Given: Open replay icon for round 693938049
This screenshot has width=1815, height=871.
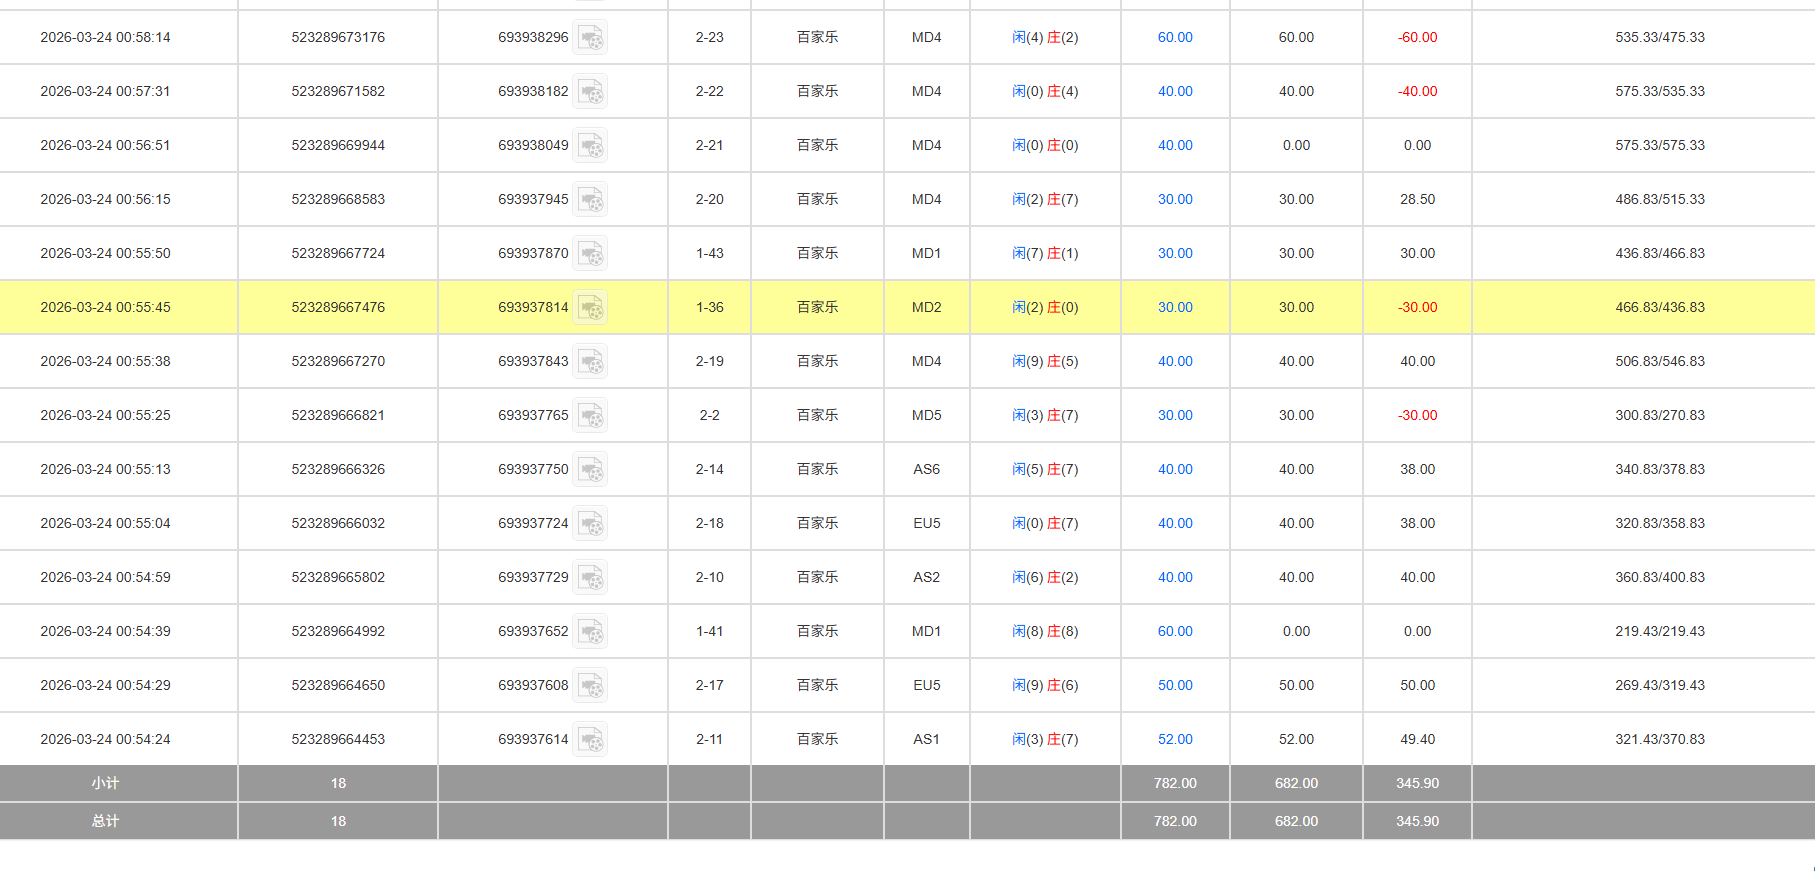Looking at the screenshot, I should pos(590,146).
